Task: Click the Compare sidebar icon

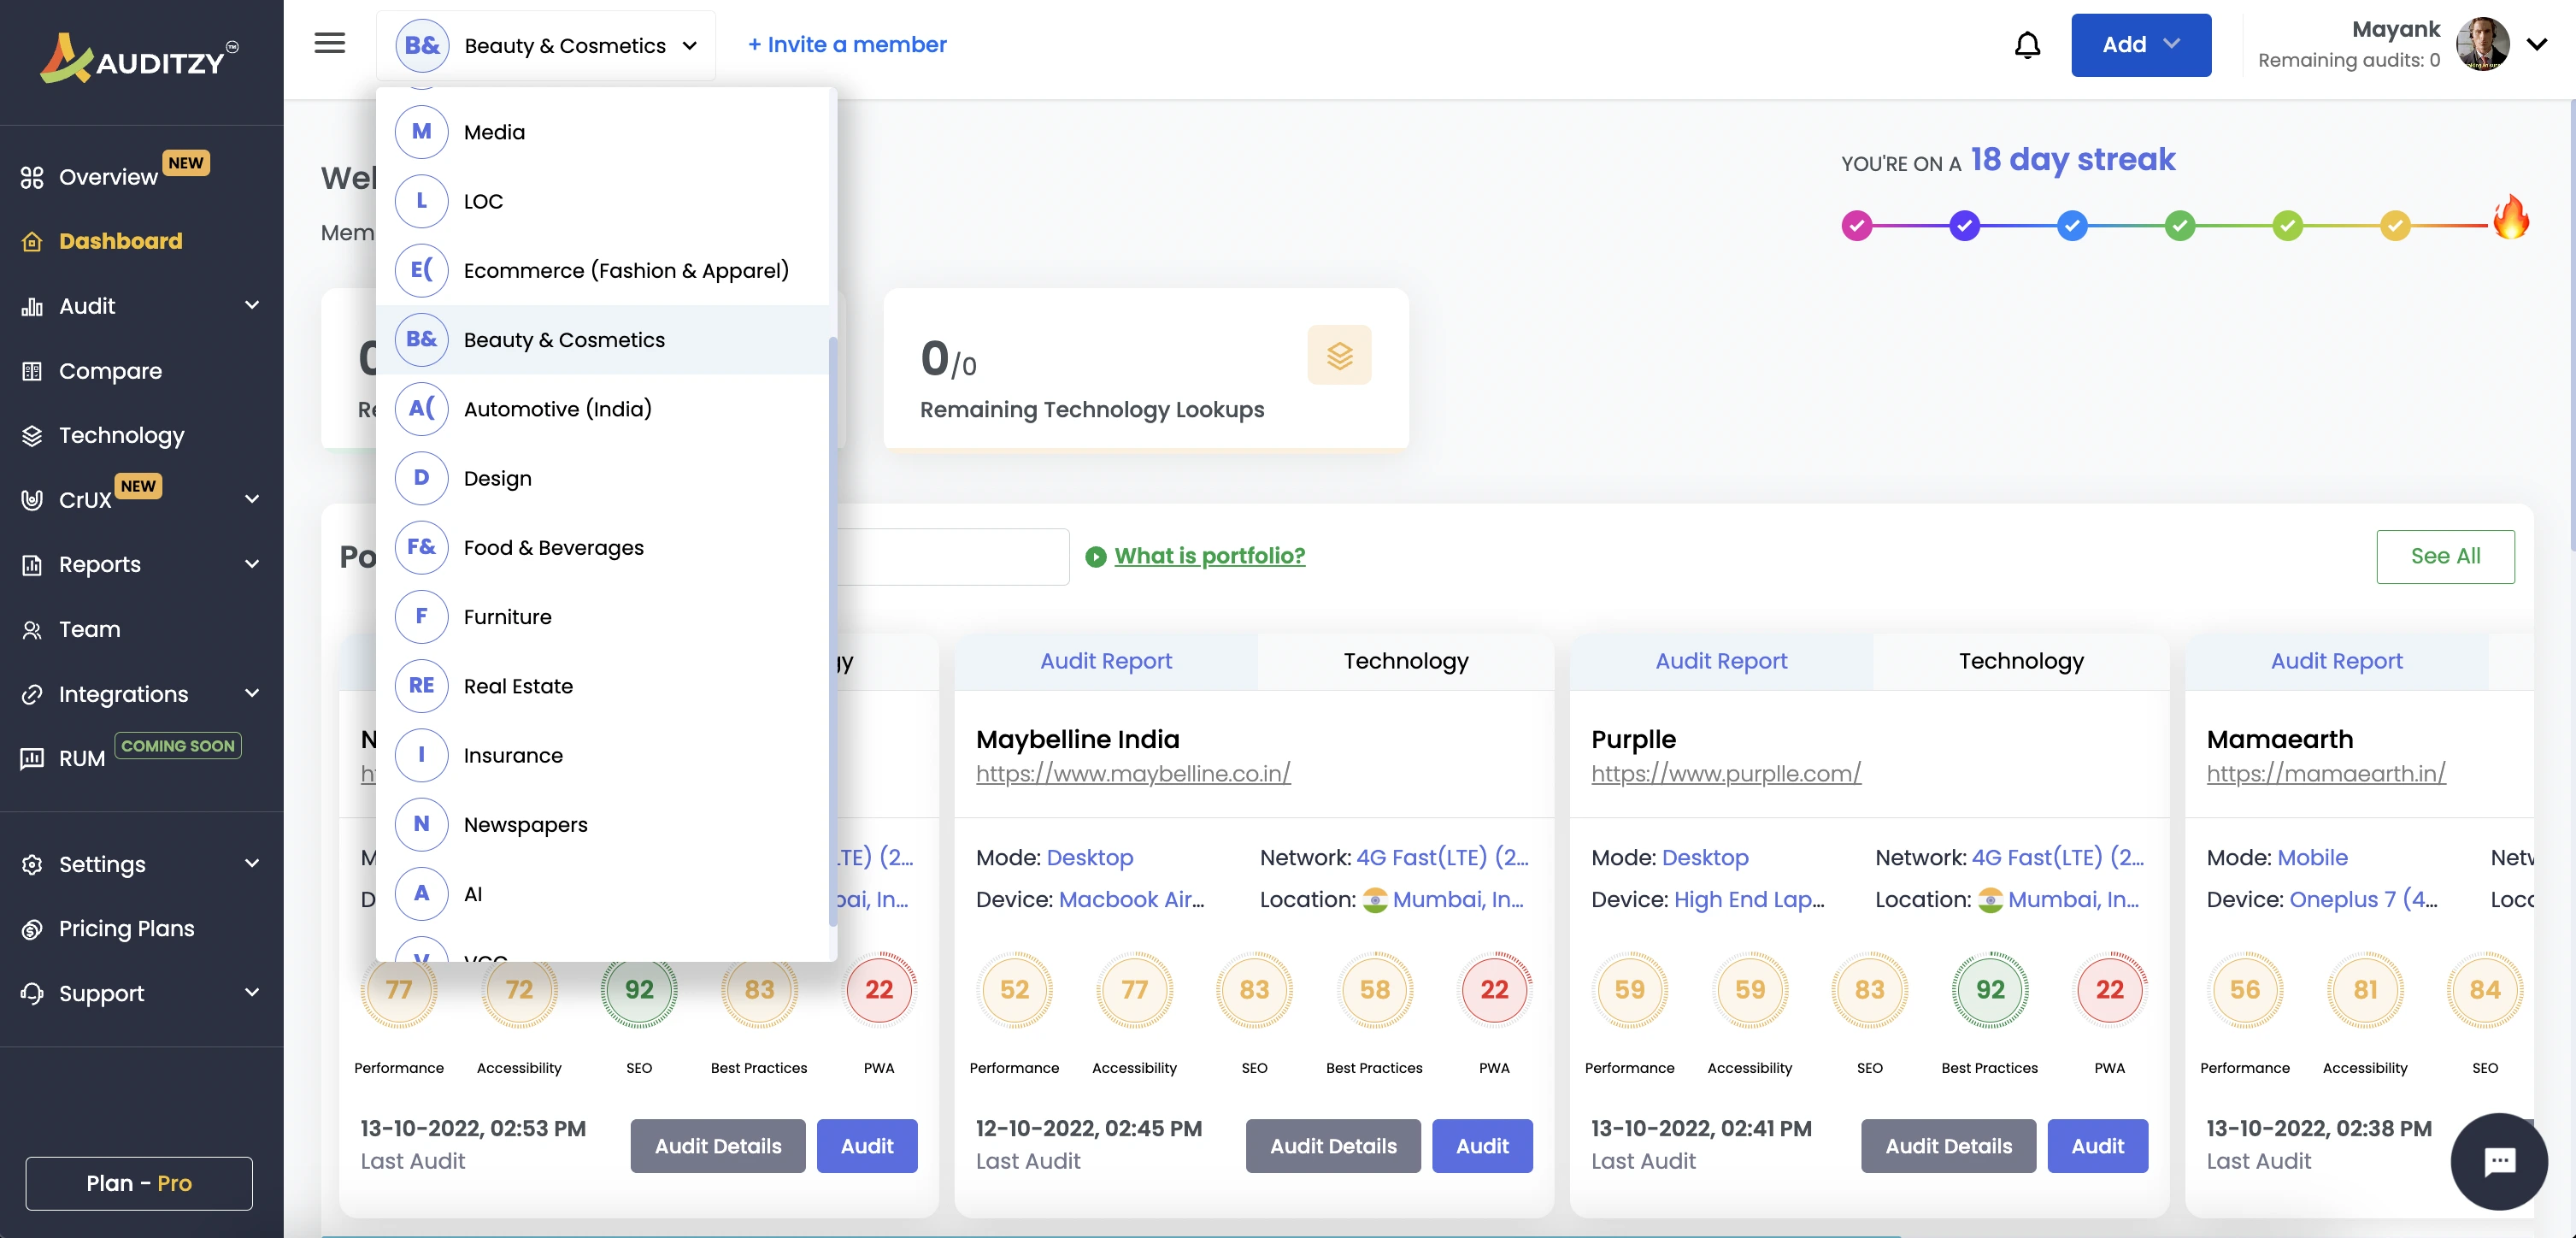Action: click(x=32, y=371)
